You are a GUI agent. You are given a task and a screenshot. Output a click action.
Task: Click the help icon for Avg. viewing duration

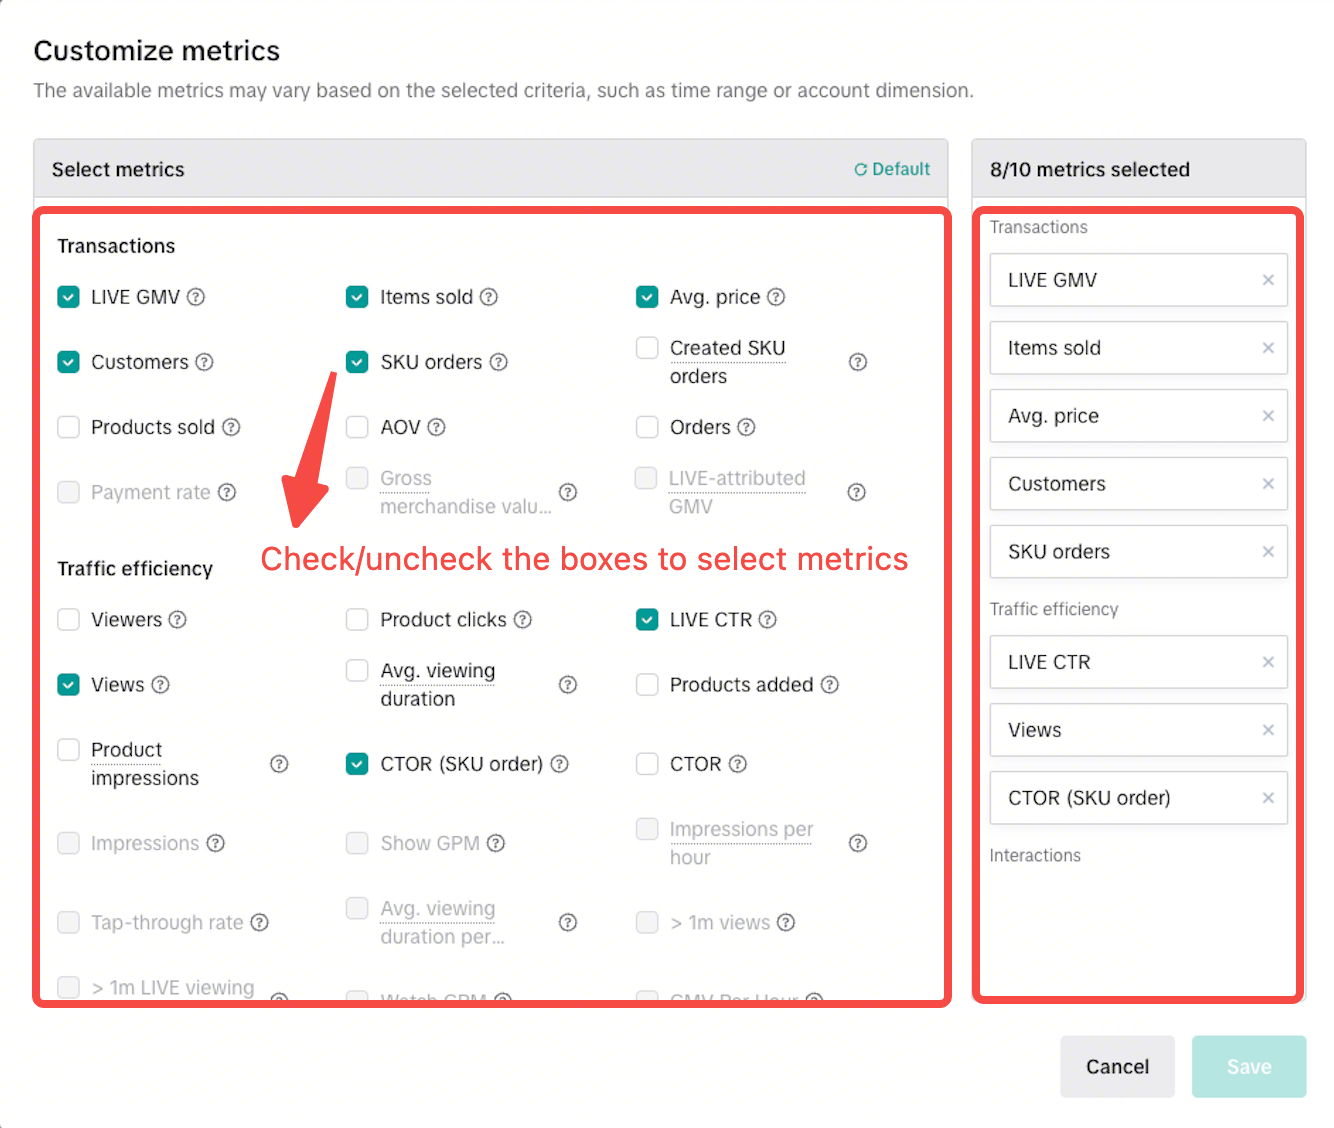coord(568,685)
